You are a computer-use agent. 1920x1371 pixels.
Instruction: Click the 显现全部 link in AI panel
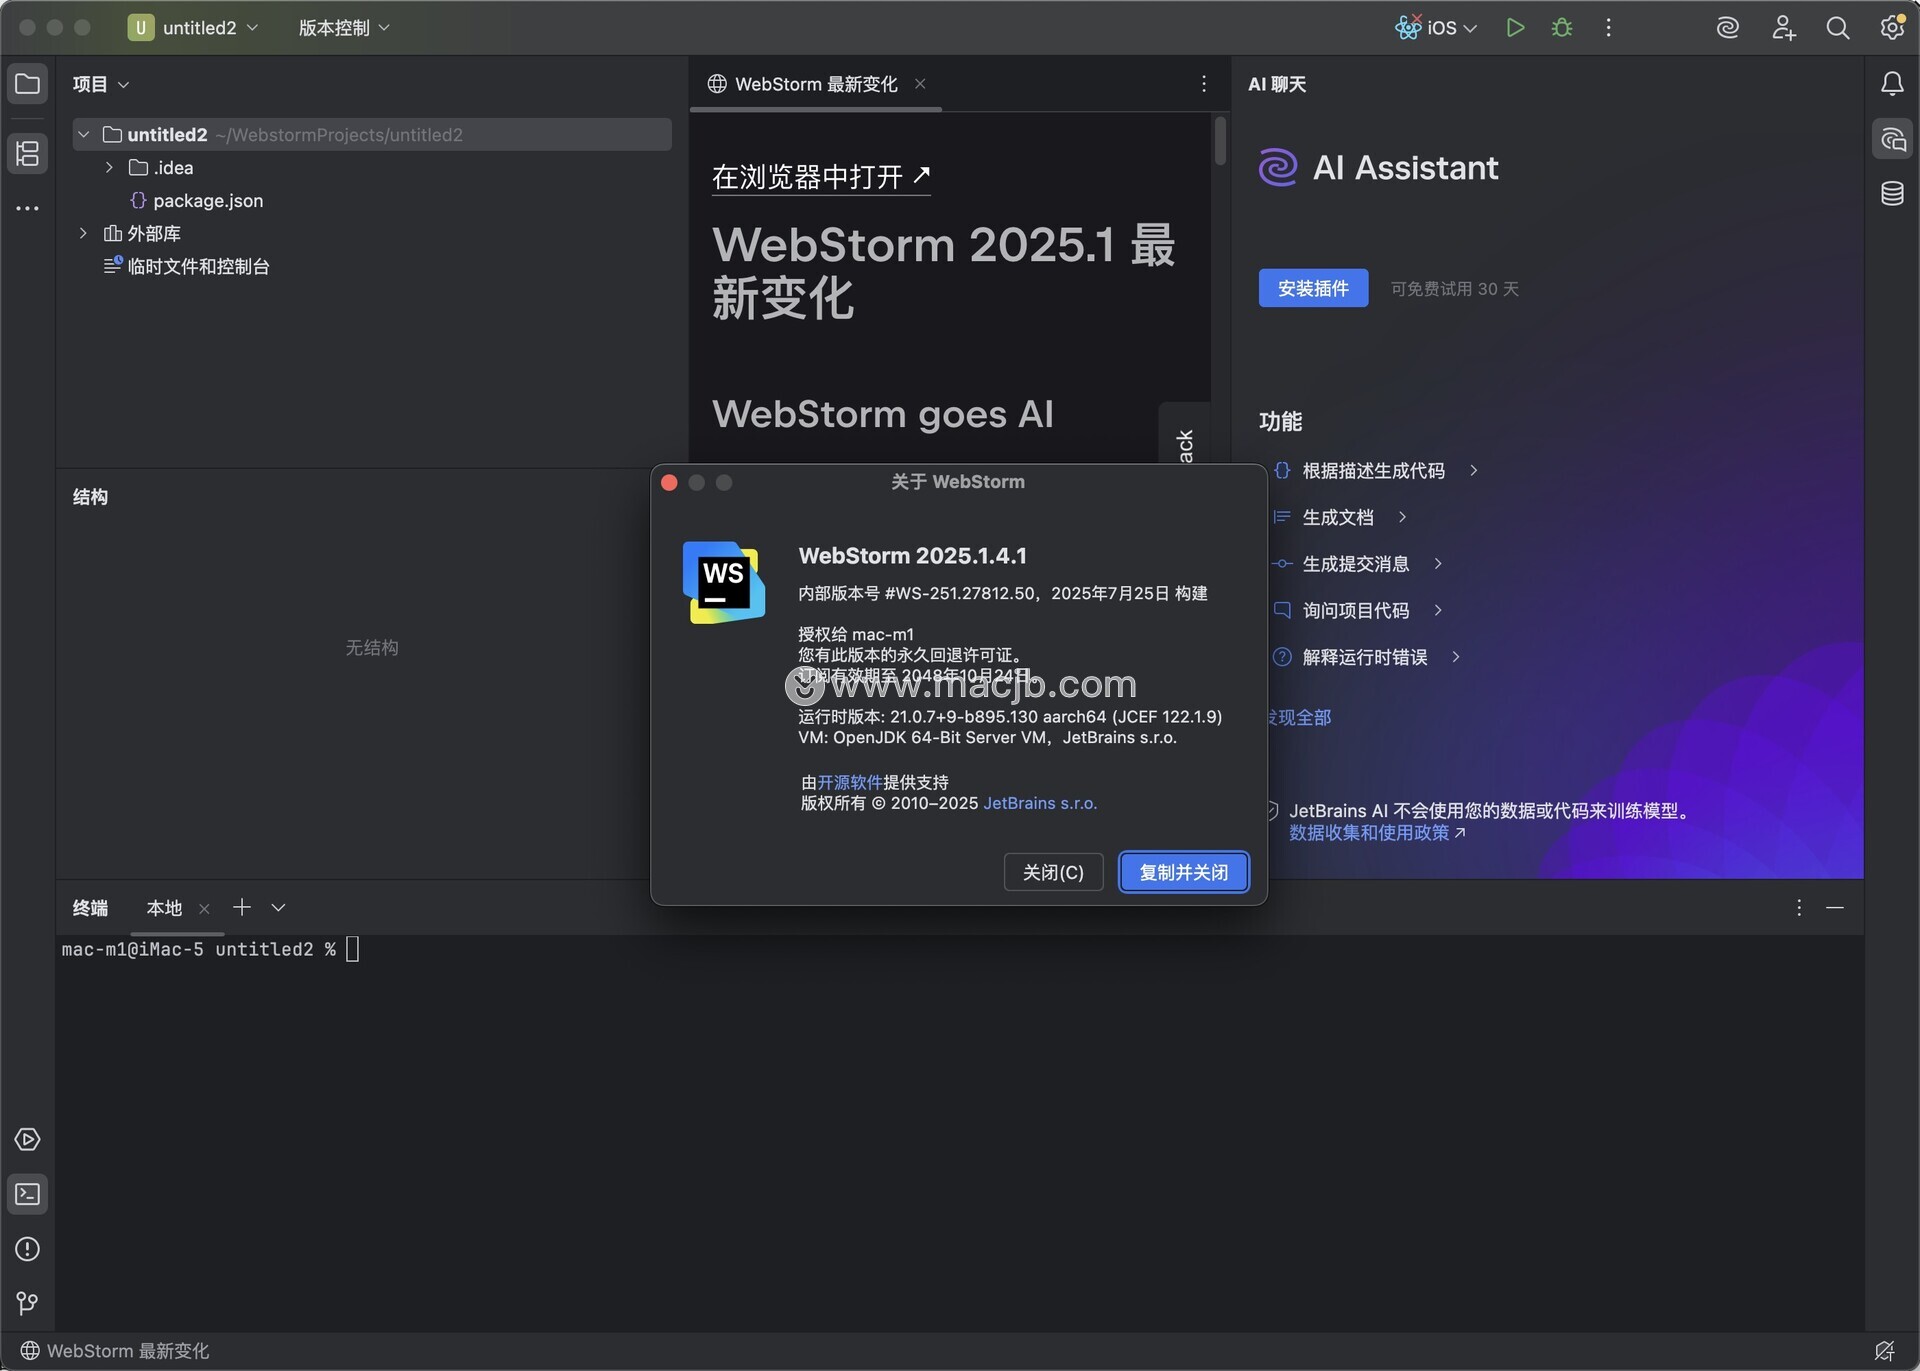point(1300,718)
